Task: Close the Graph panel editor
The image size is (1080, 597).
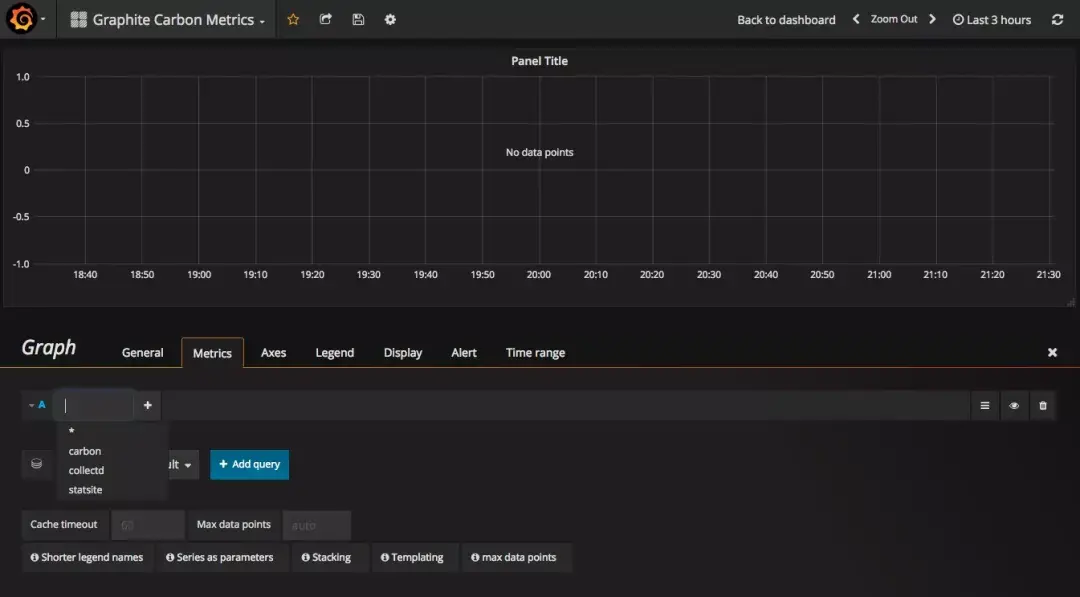Action: [1052, 353]
